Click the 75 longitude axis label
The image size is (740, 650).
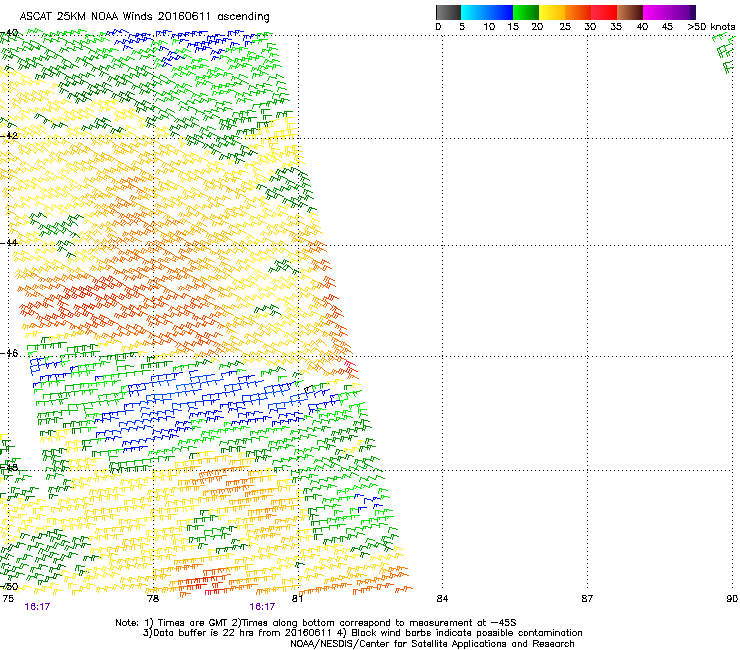pyautogui.click(x=8, y=599)
